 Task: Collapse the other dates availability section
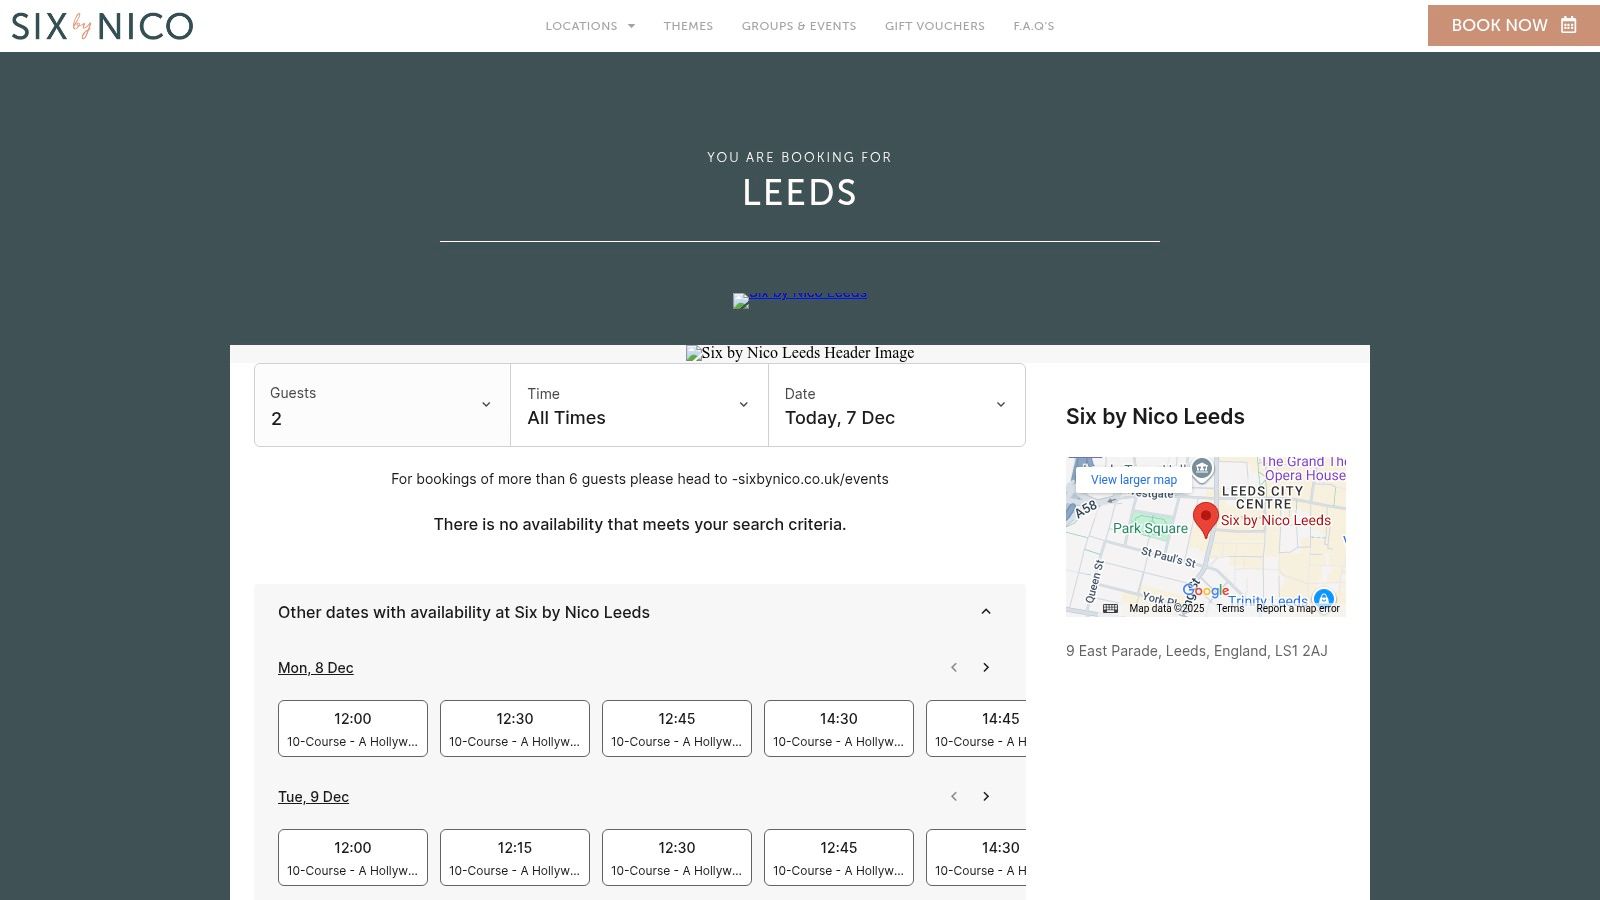(x=986, y=612)
